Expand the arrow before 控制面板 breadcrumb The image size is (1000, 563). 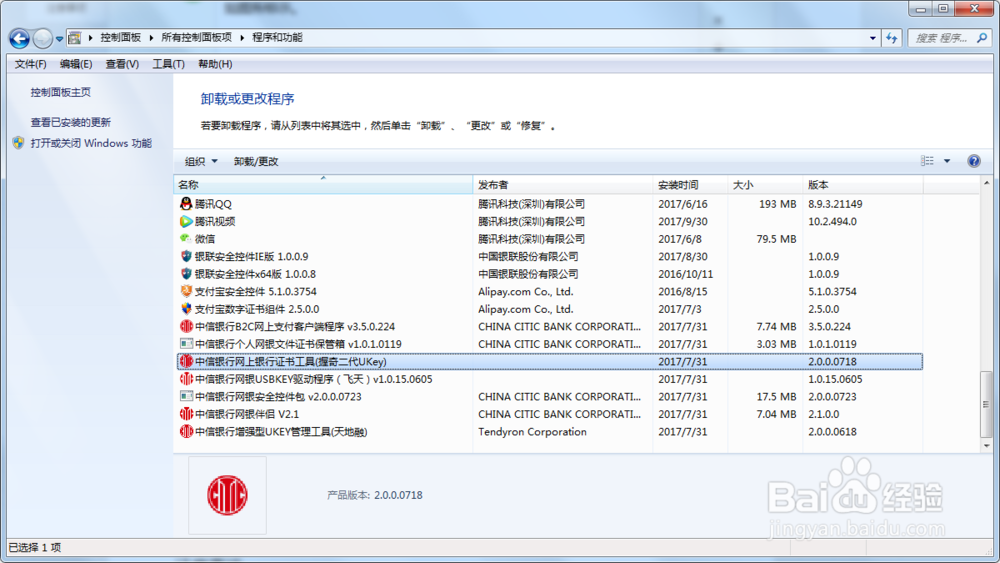91,38
